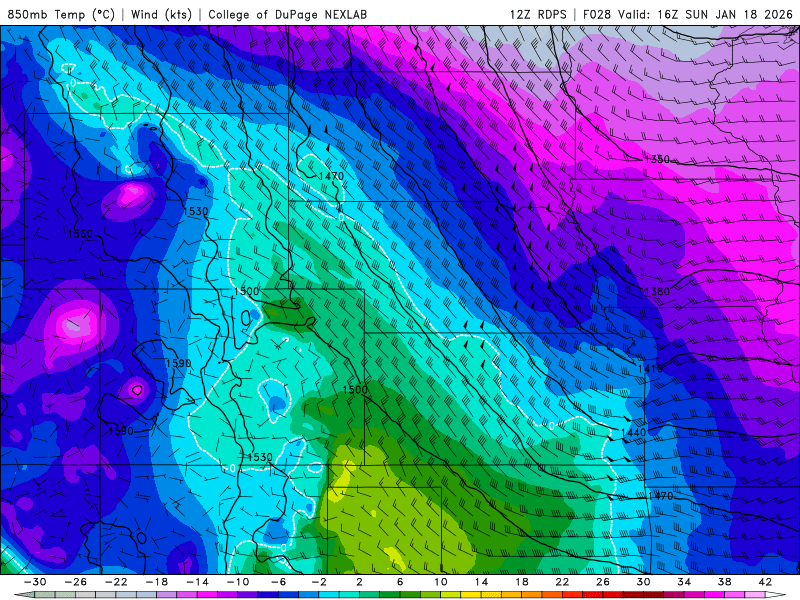This screenshot has width=800, height=600.
Task: Select the "College of DuPage NEXLAB" text
Action: pyautogui.click(x=287, y=14)
